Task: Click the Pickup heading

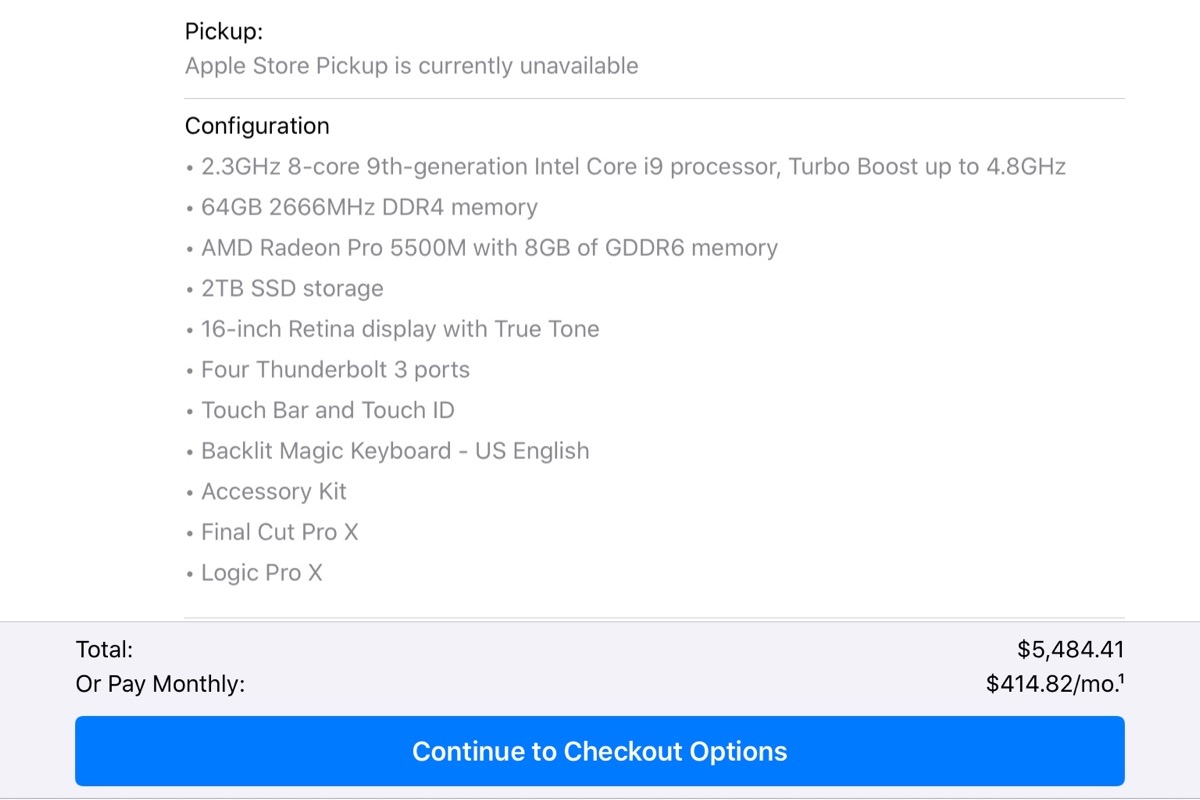Action: pos(224,31)
